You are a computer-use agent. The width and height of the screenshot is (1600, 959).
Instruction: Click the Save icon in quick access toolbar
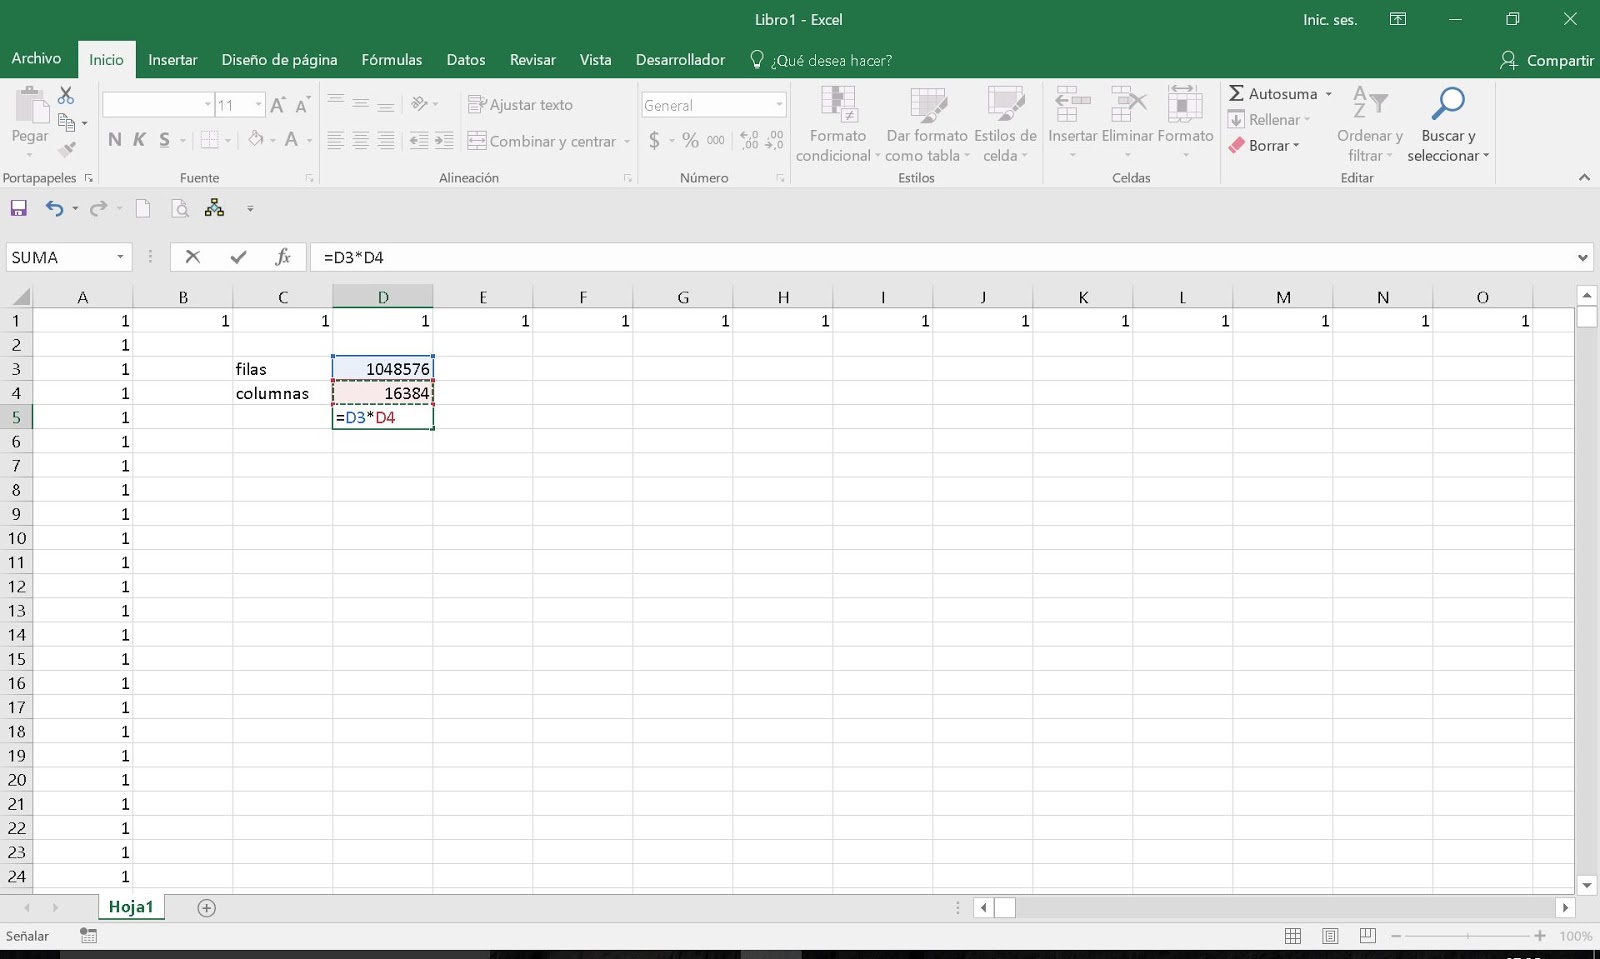coord(18,208)
